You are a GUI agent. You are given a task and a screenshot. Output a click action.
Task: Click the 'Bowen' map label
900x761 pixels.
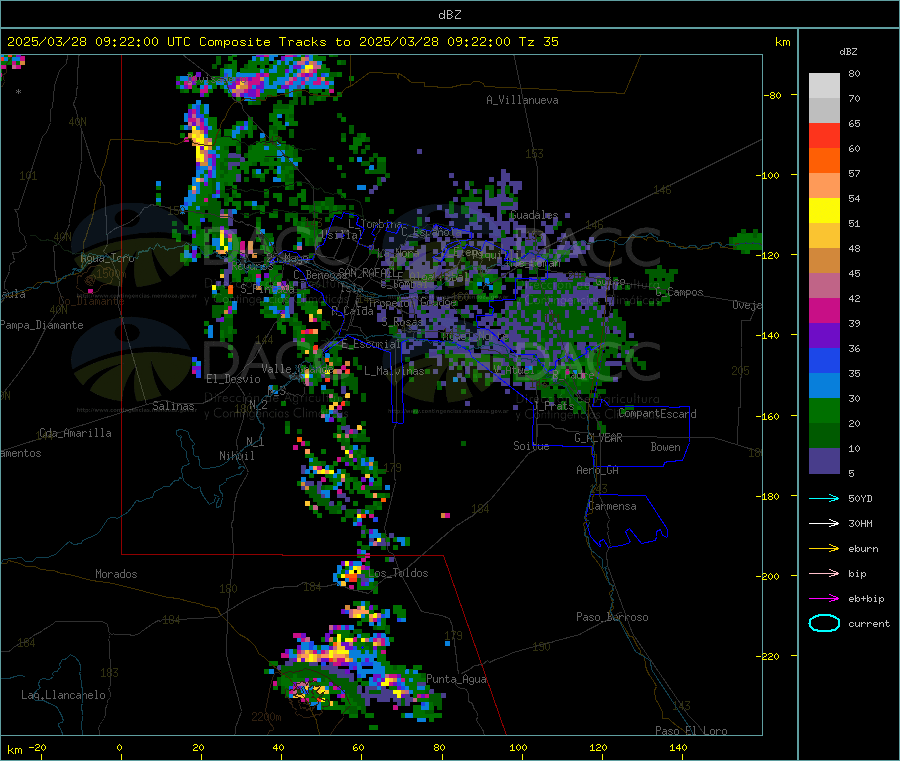coord(665,446)
